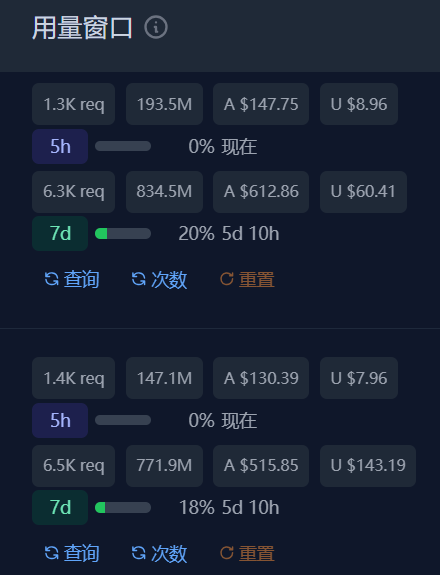The width and height of the screenshot is (440, 575).
Task: Click the refresh icon next to first 查询
Action: [51, 279]
